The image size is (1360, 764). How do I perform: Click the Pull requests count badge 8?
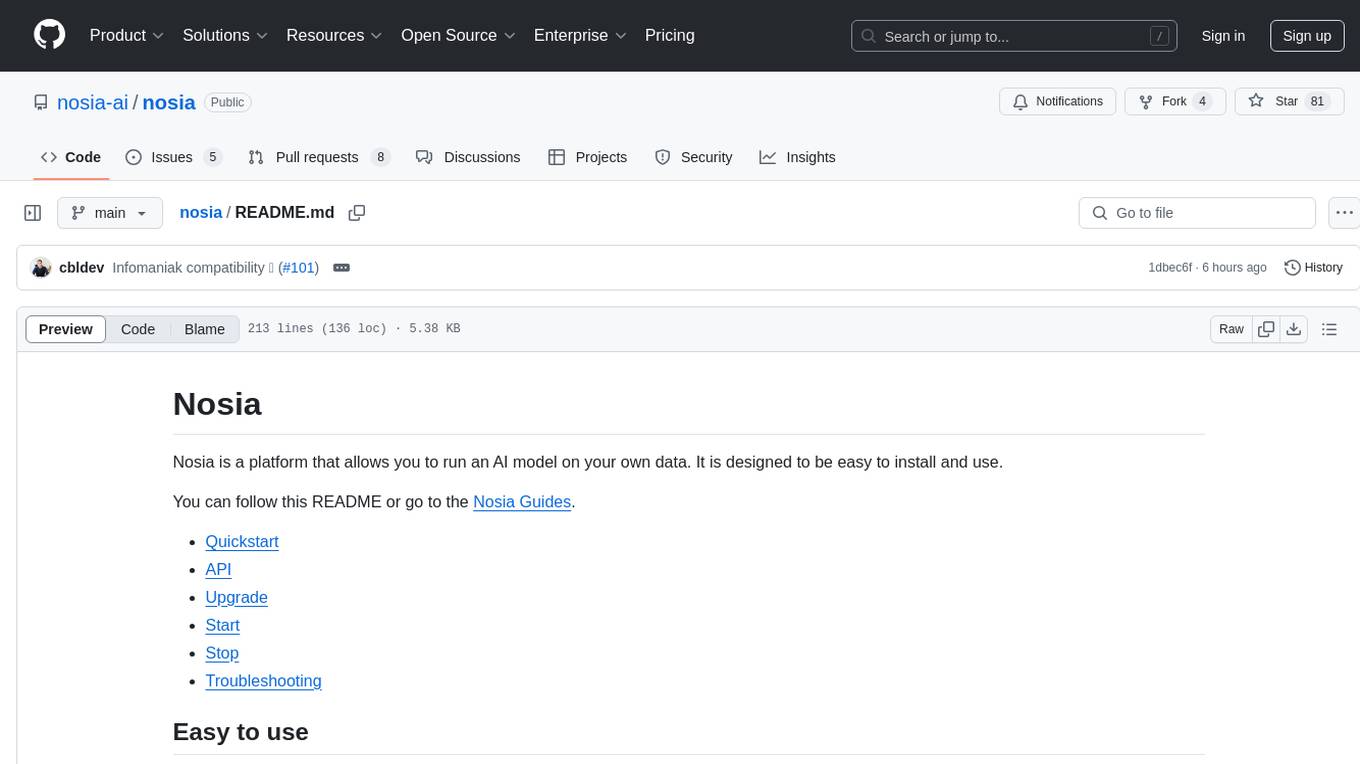380,157
